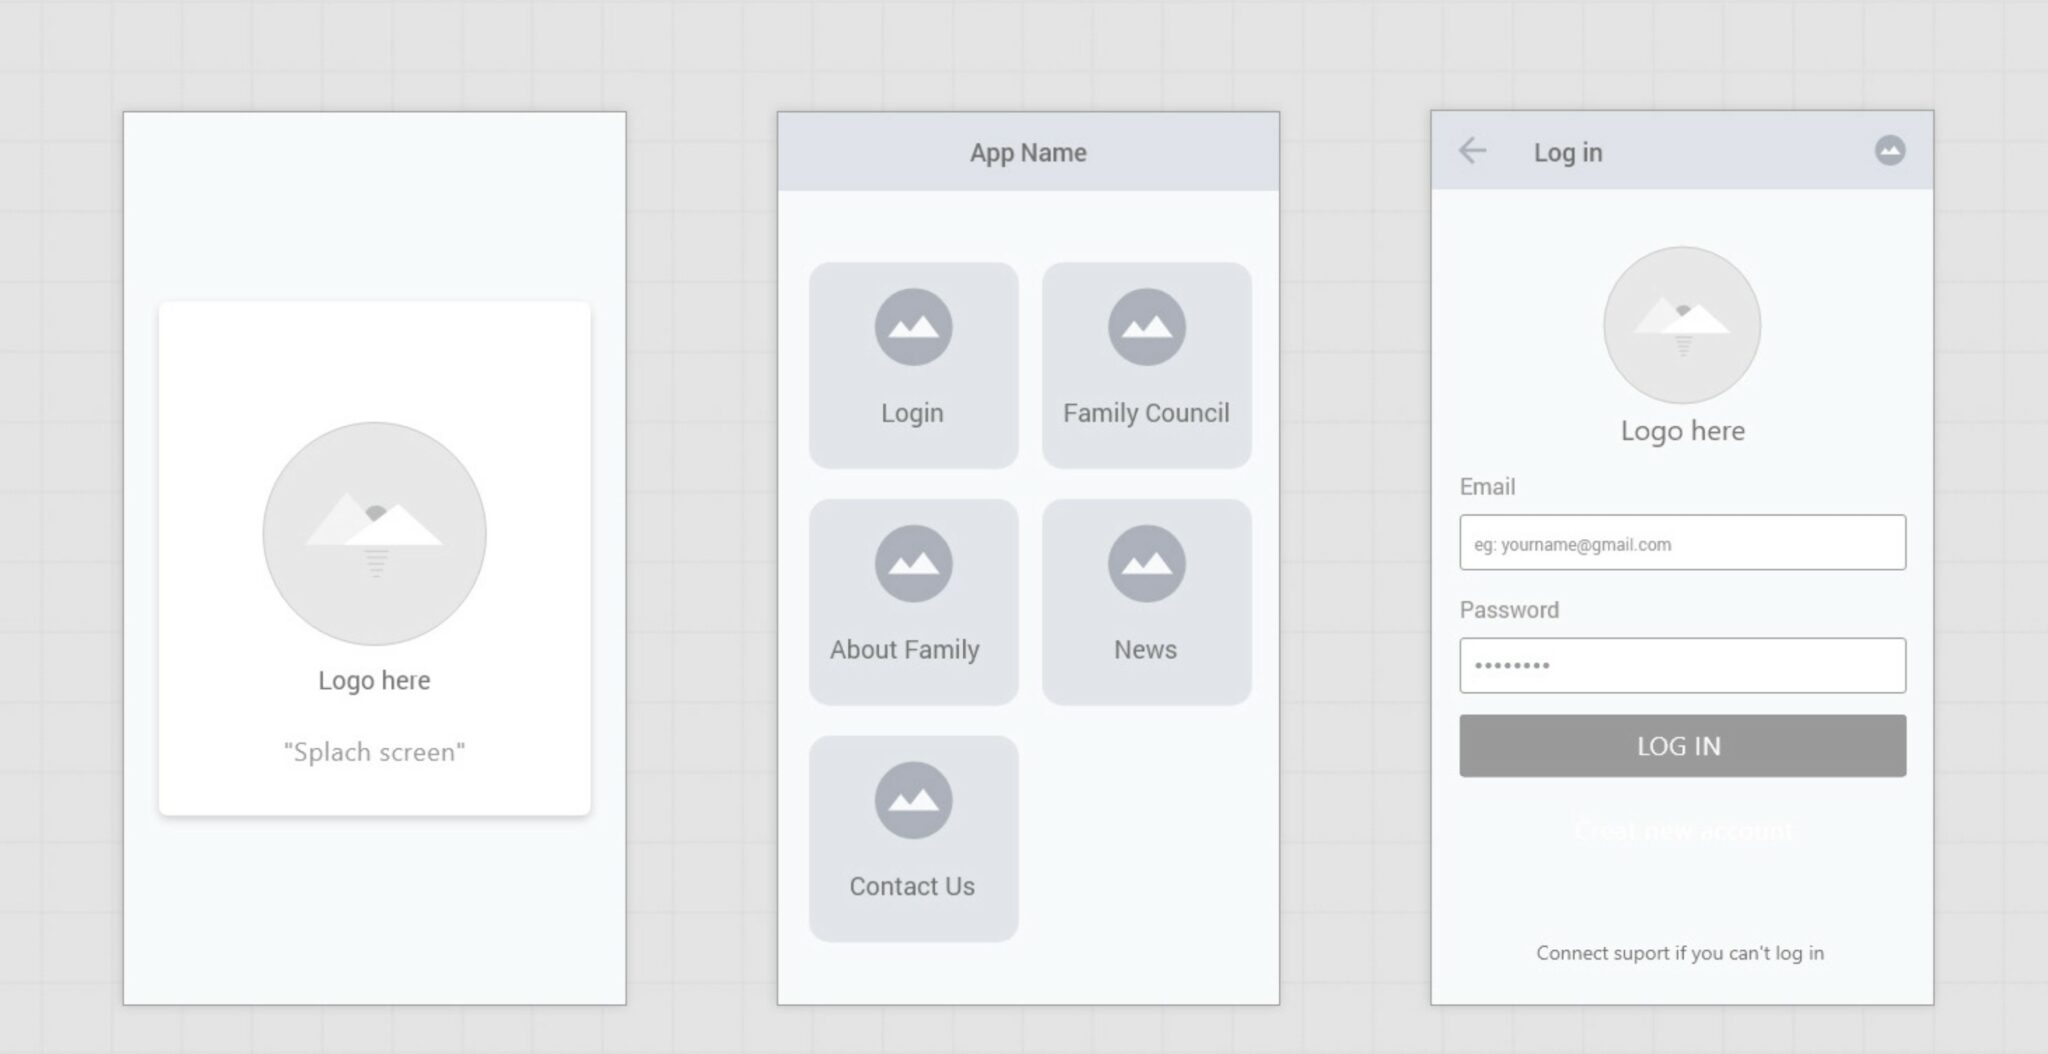Image resolution: width=2048 pixels, height=1054 pixels.
Task: Click the App Name header bar
Action: pyautogui.click(x=1027, y=151)
